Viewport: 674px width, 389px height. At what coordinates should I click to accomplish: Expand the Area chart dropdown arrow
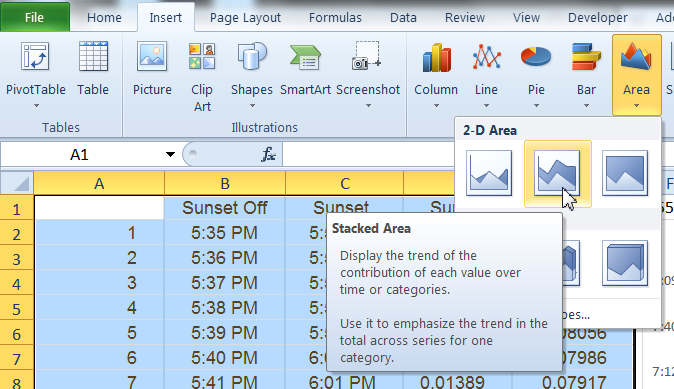tap(636, 105)
